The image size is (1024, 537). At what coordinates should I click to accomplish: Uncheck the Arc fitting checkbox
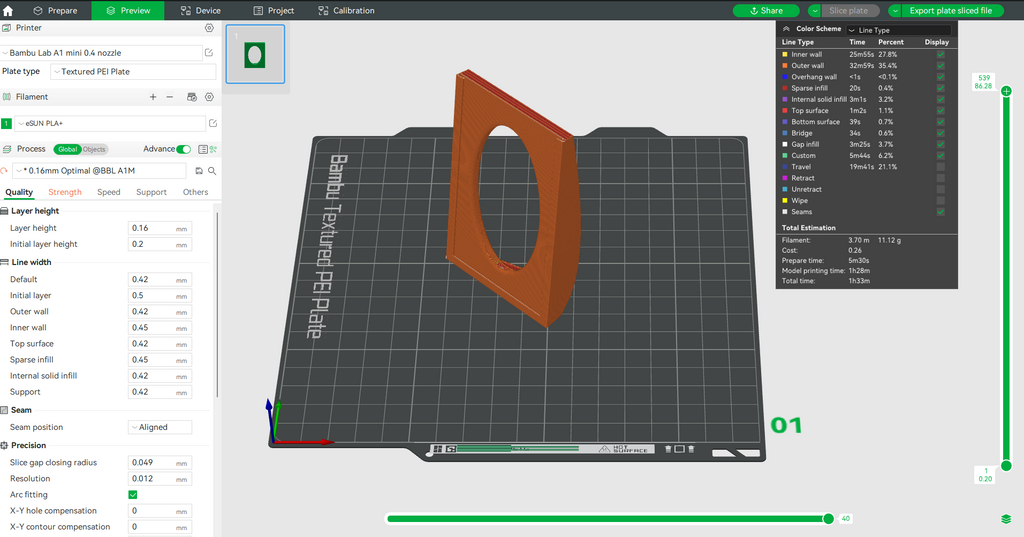point(133,495)
